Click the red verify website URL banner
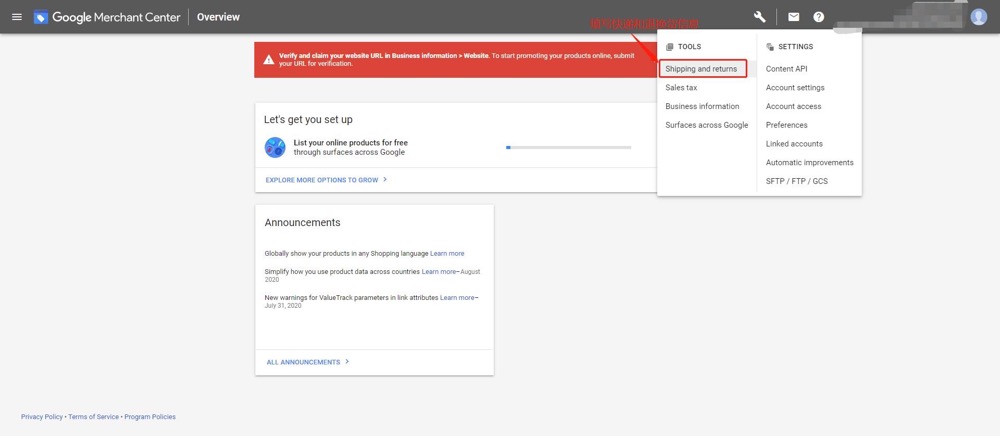Viewport: 1000px width, 436px height. pos(455,60)
